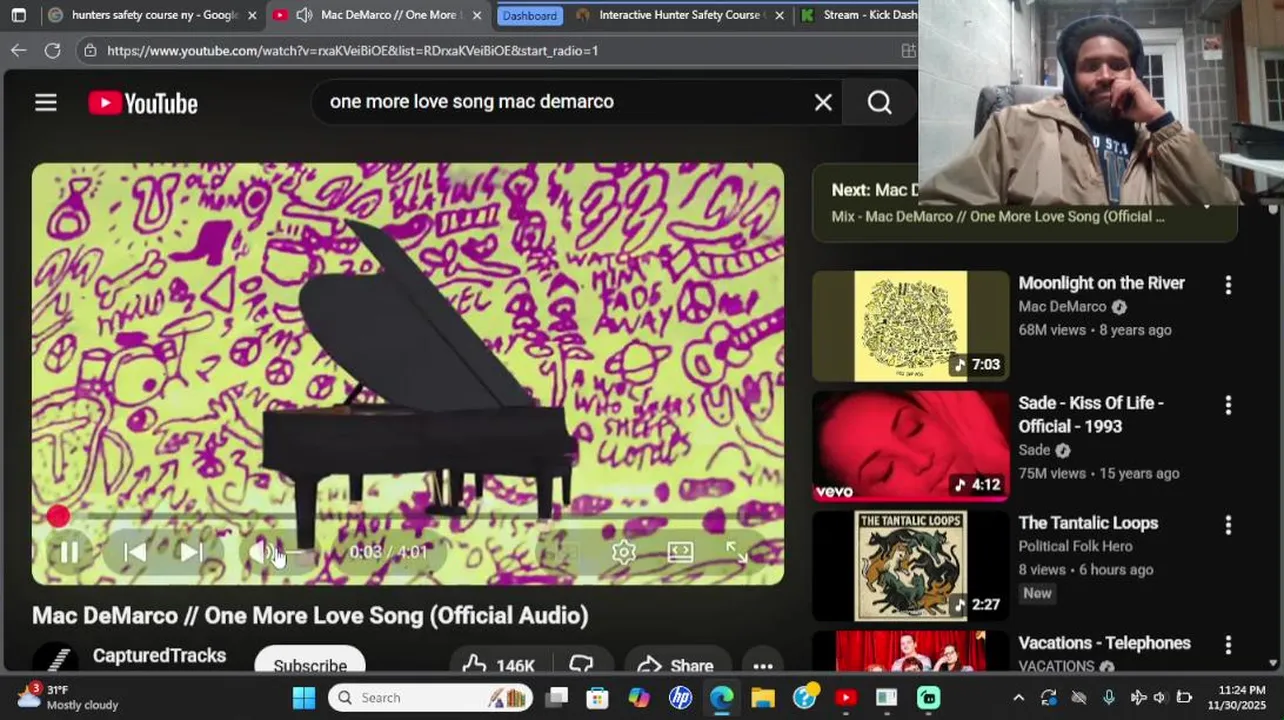
Task: Open the browser tab actions menu
Action: (18, 15)
